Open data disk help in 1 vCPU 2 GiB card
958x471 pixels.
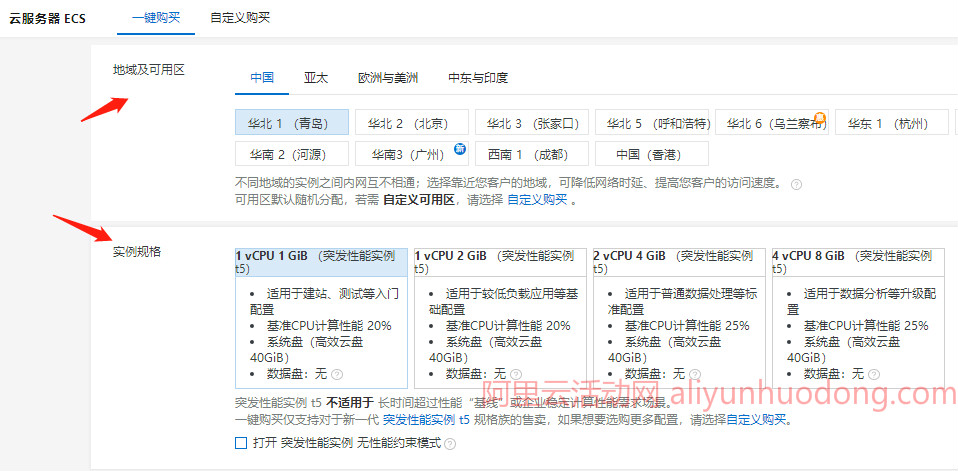coord(516,374)
